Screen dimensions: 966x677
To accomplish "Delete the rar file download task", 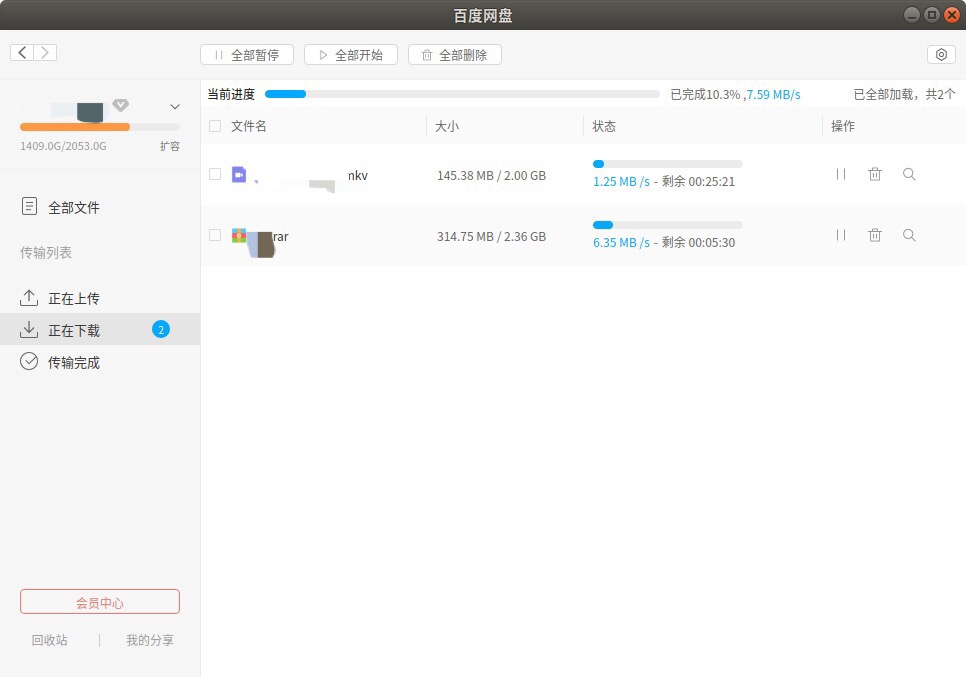I will tap(875, 235).
